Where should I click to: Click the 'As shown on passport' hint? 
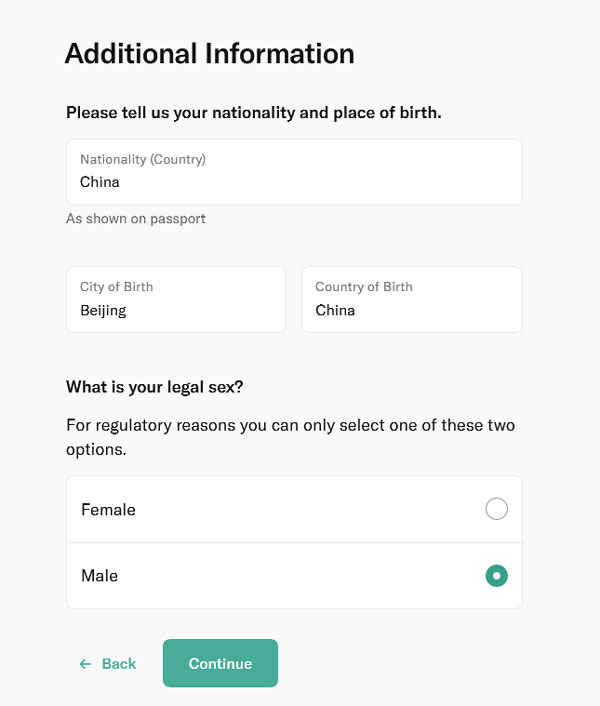point(136,218)
